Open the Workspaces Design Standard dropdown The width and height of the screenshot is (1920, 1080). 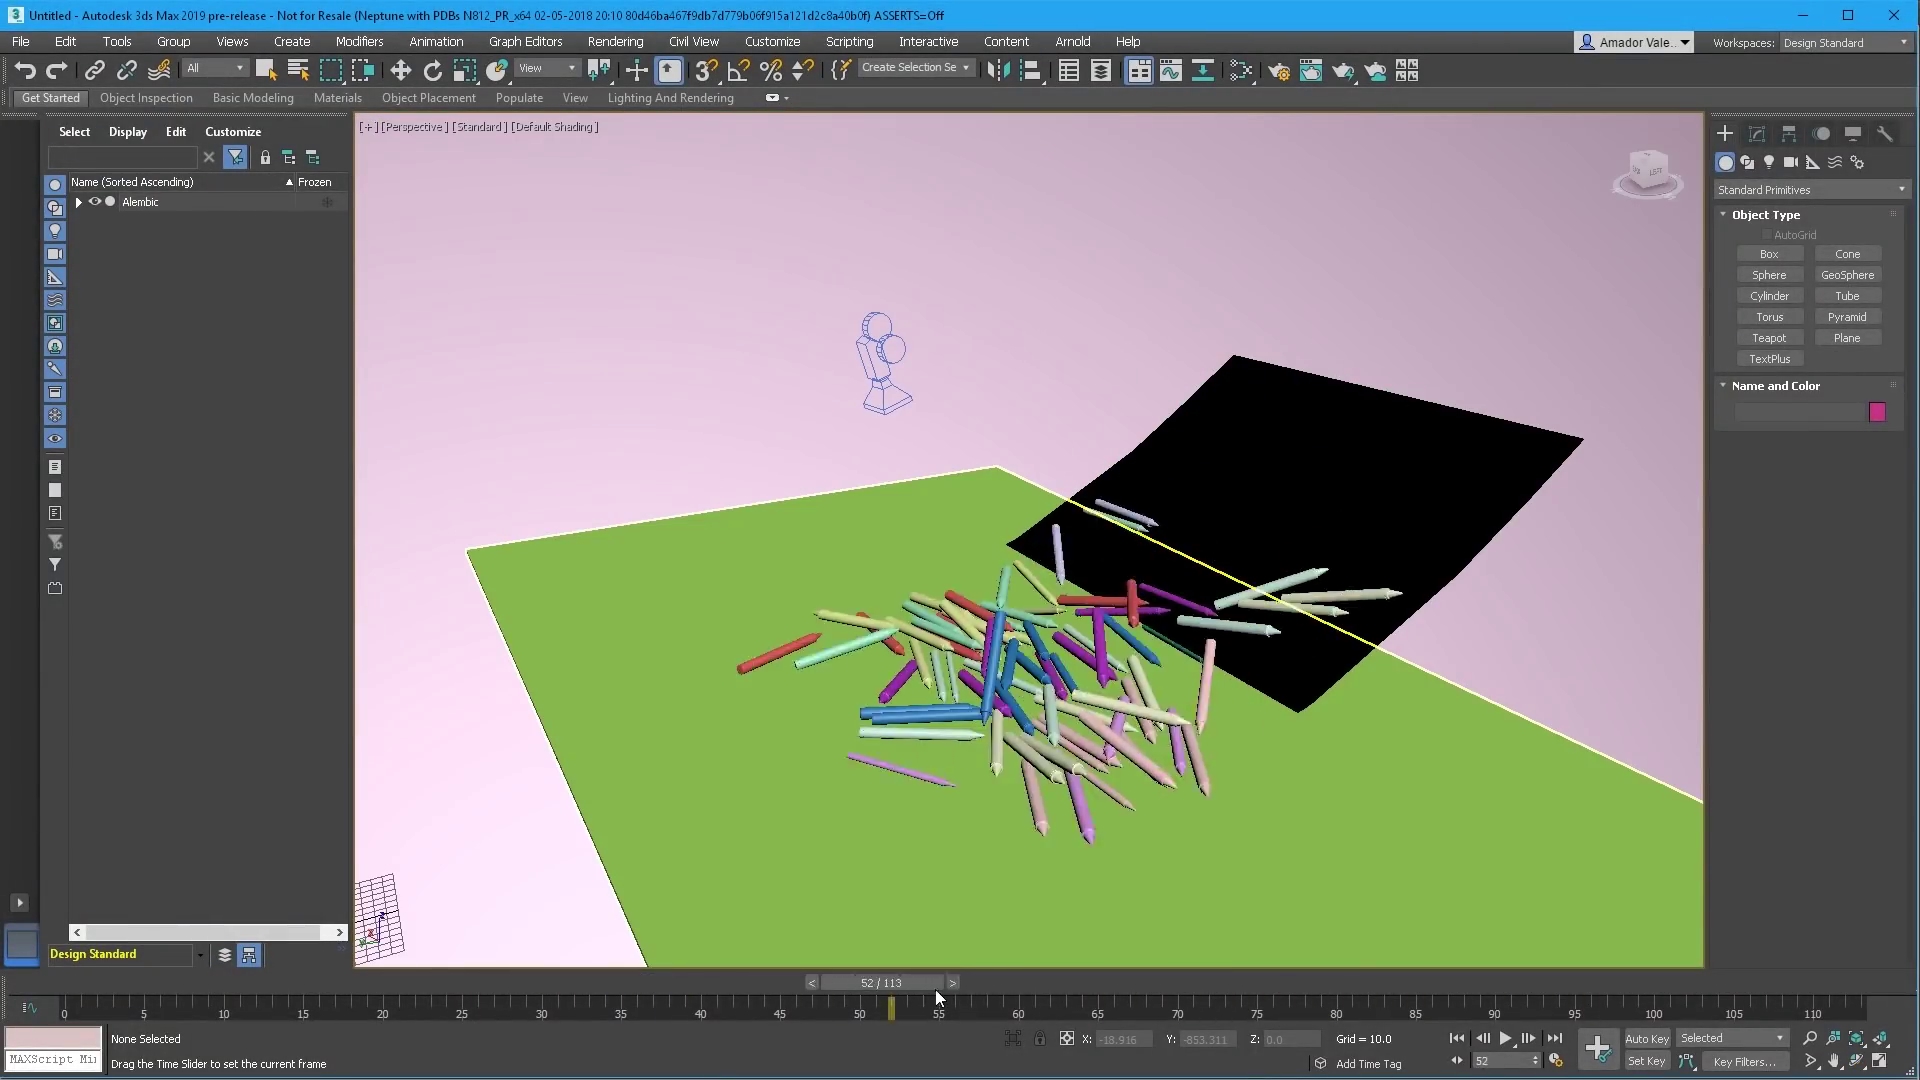tap(1843, 43)
